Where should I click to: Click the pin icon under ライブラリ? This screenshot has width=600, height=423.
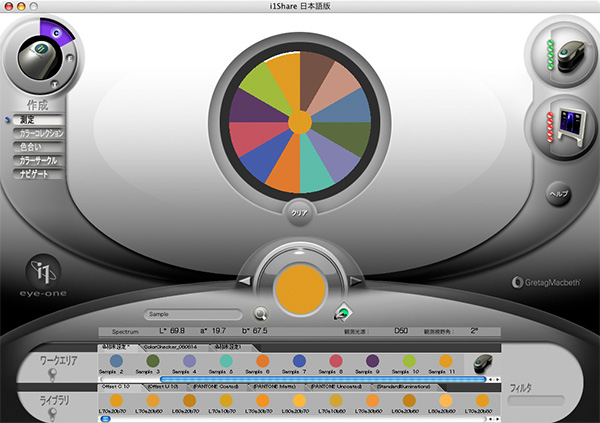pyautogui.click(x=52, y=415)
